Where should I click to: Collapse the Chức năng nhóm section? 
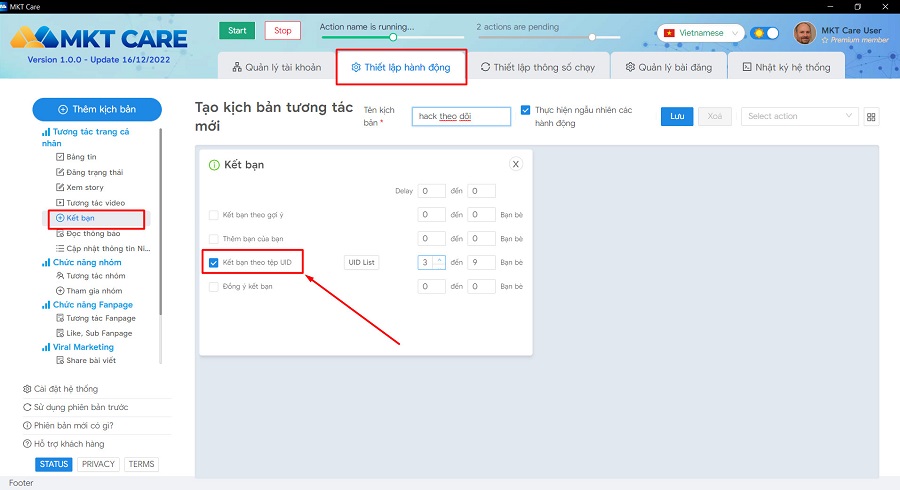click(86, 262)
